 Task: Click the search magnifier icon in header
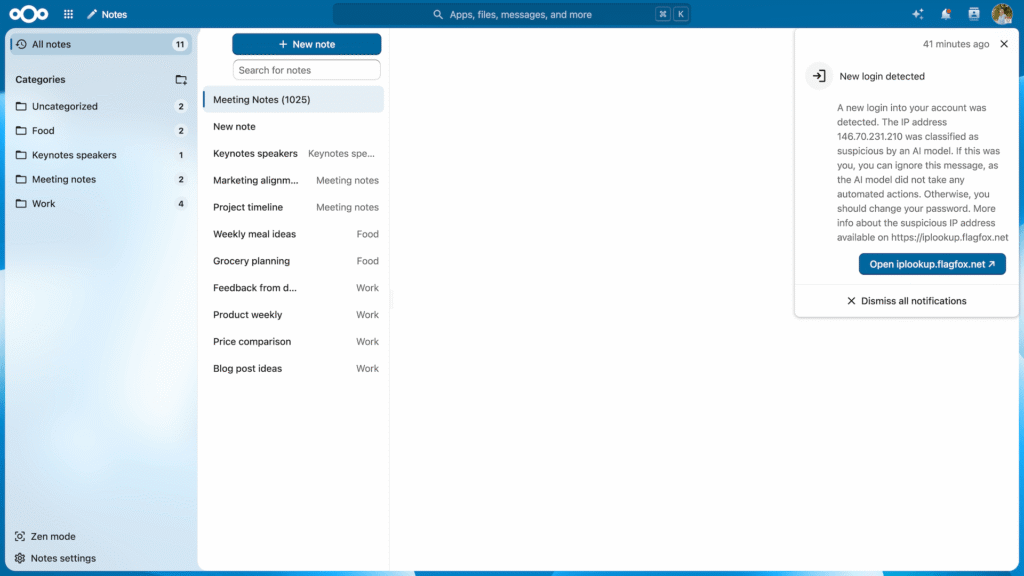(x=438, y=14)
